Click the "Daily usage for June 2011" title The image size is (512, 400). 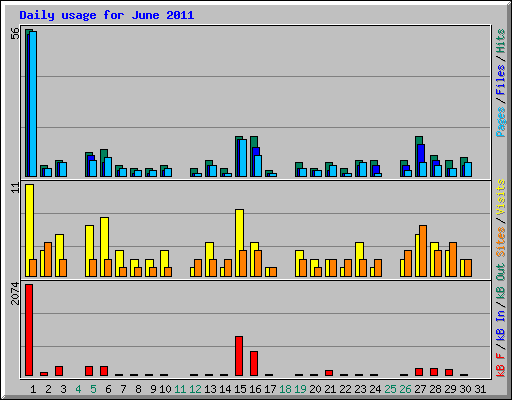click(x=106, y=15)
